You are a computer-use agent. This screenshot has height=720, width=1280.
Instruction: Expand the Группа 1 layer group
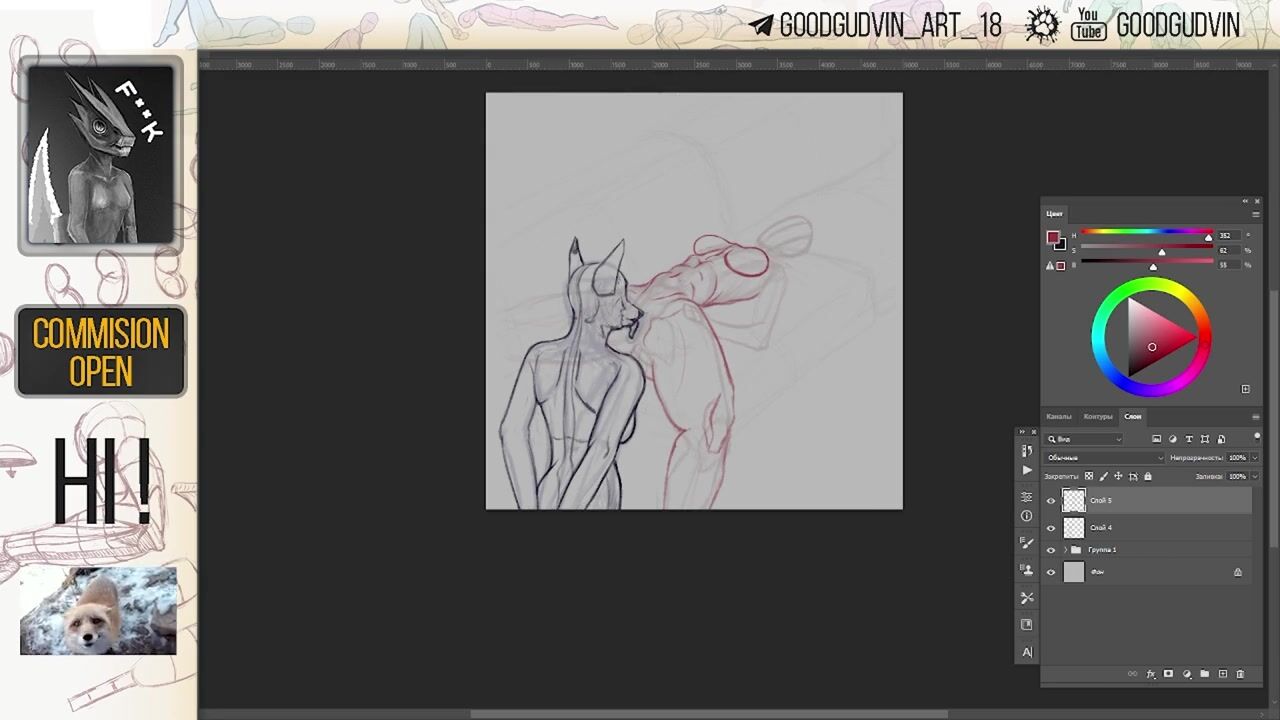pos(1065,550)
